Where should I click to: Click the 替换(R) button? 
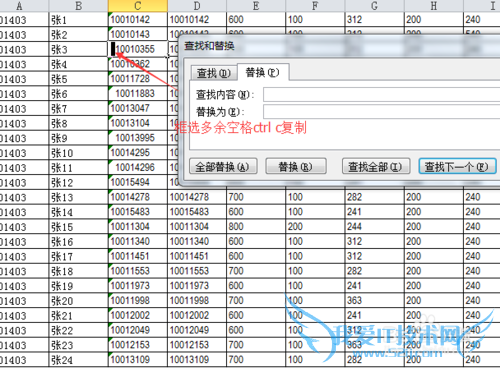coord(296,166)
